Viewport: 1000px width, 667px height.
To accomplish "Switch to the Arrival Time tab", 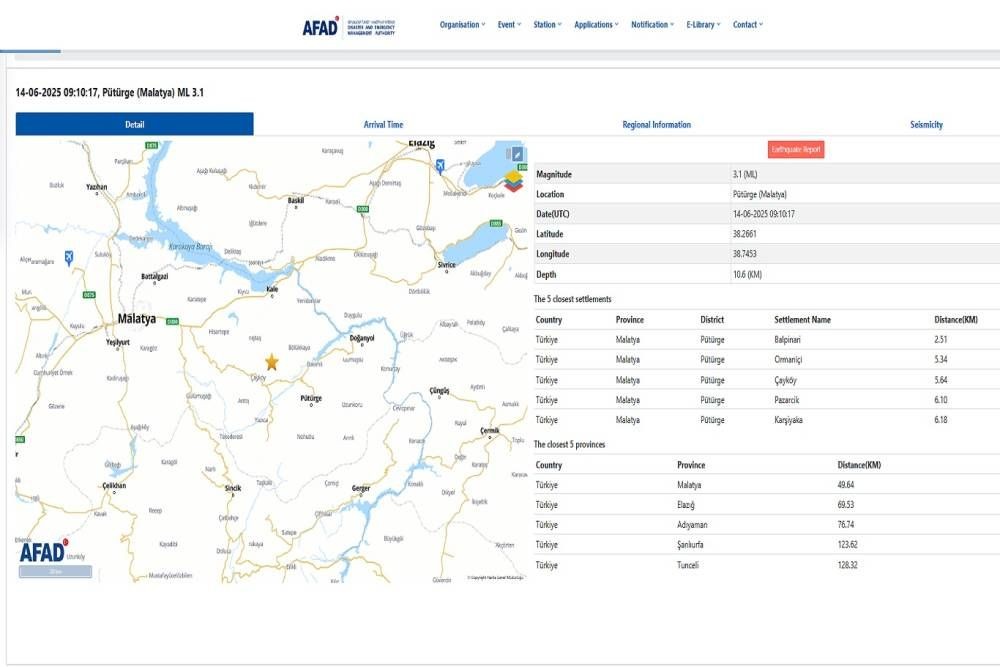I will (383, 124).
